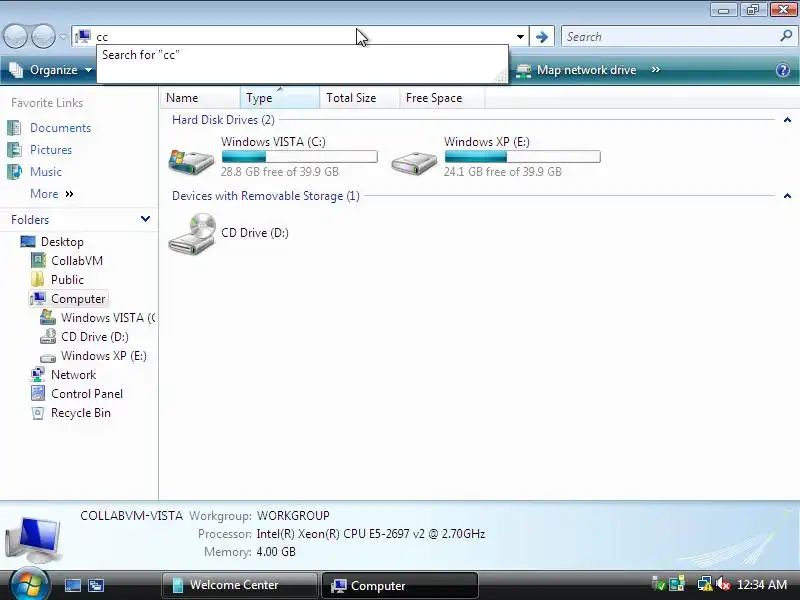The width and height of the screenshot is (800, 600).
Task: Select Control Panel in folder tree
Action: point(87,394)
